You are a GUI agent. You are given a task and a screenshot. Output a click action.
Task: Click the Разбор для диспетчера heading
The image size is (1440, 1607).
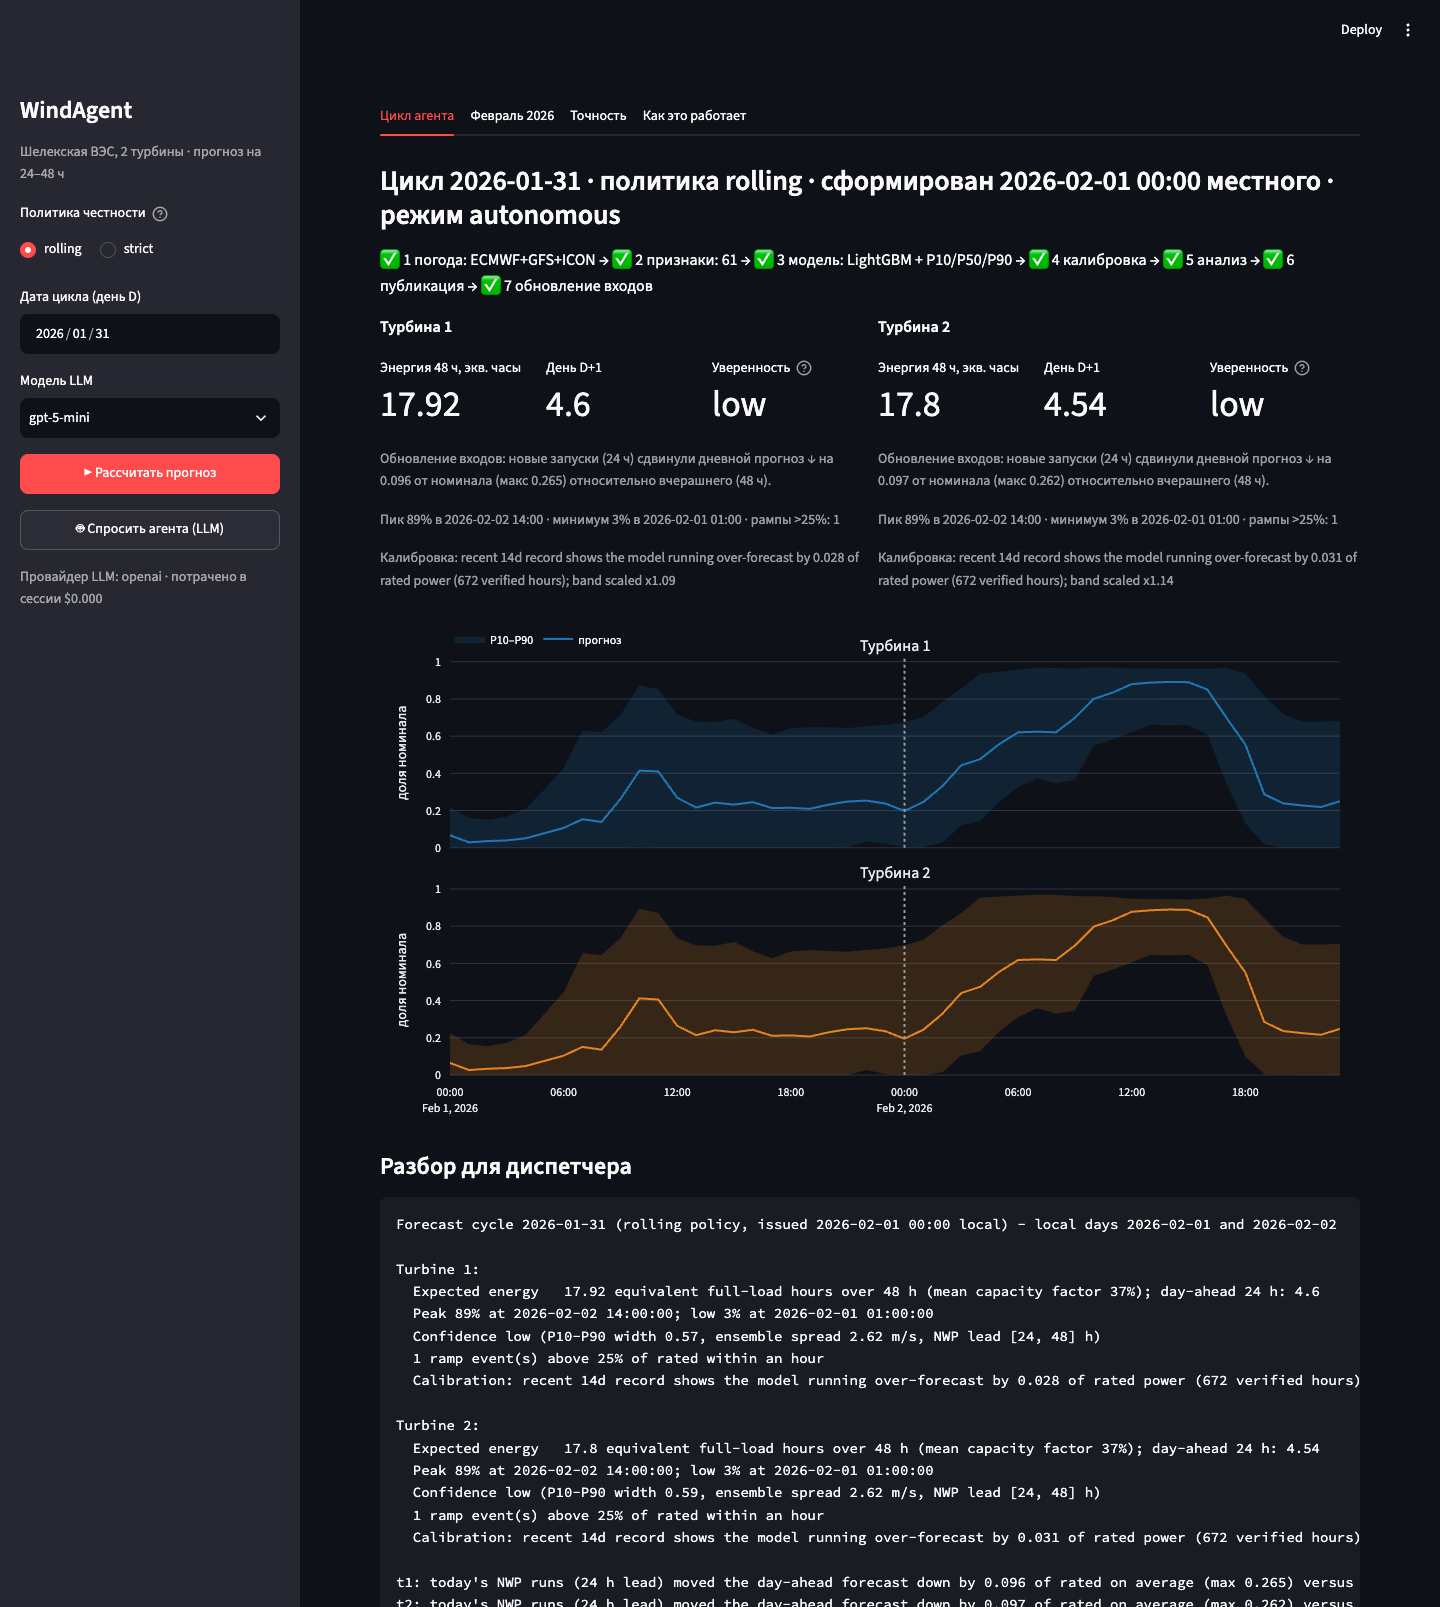point(505,1167)
